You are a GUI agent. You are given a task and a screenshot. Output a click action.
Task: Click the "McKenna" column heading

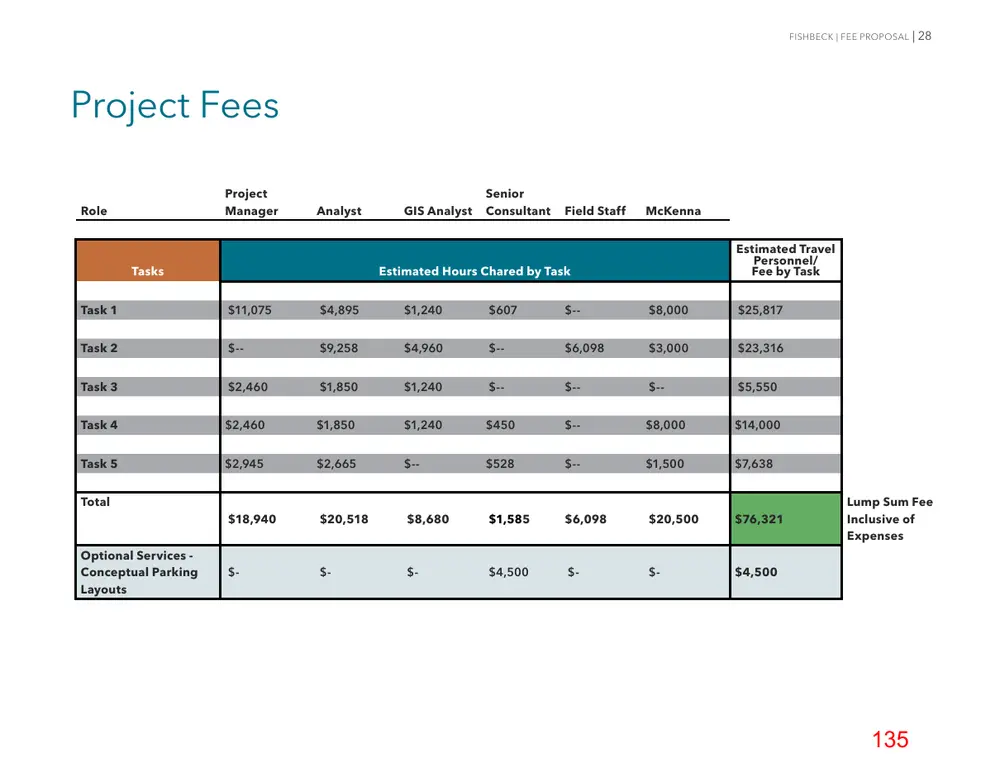coord(673,211)
